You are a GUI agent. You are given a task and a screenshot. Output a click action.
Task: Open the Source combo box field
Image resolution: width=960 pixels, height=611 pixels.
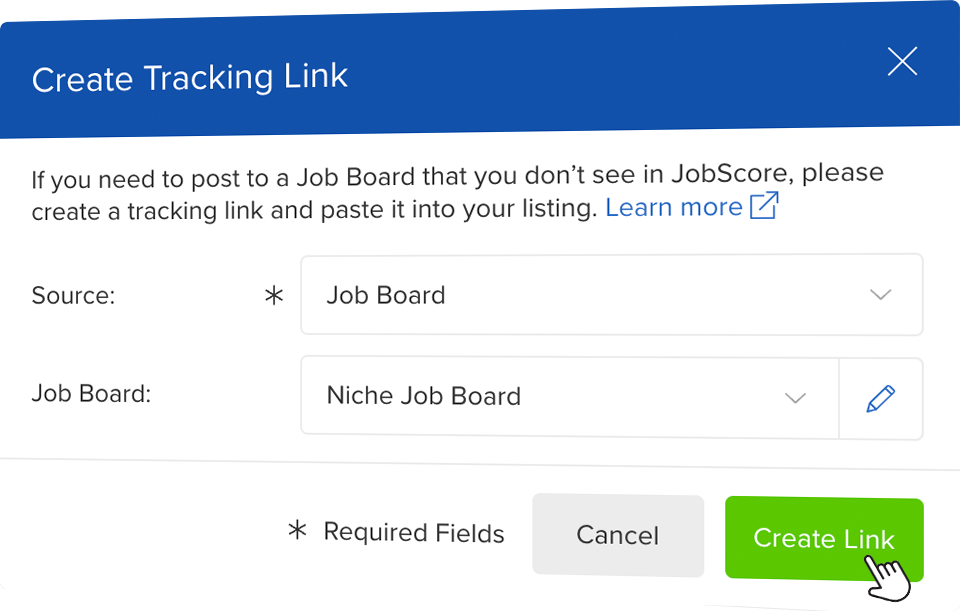pos(611,295)
